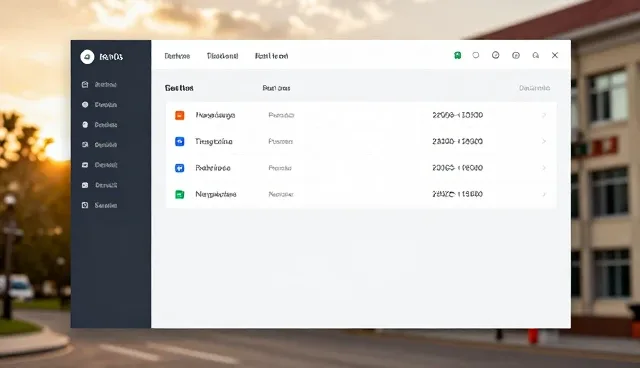Select the last sidebar item at the bottom
Image resolution: width=640 pixels, height=368 pixels.
(100, 205)
